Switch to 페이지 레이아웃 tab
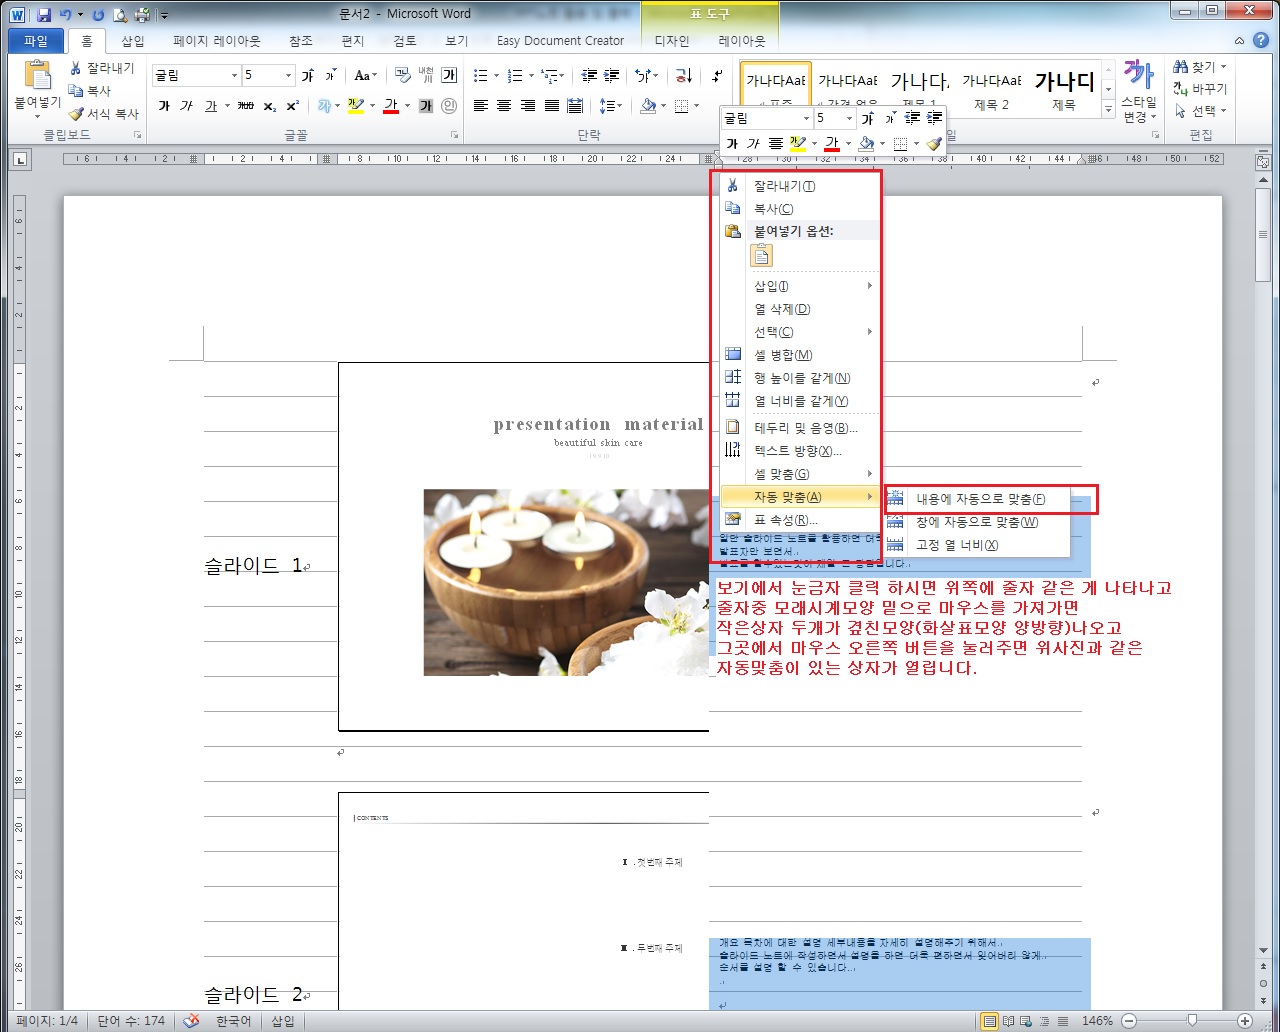1280x1032 pixels. point(217,41)
